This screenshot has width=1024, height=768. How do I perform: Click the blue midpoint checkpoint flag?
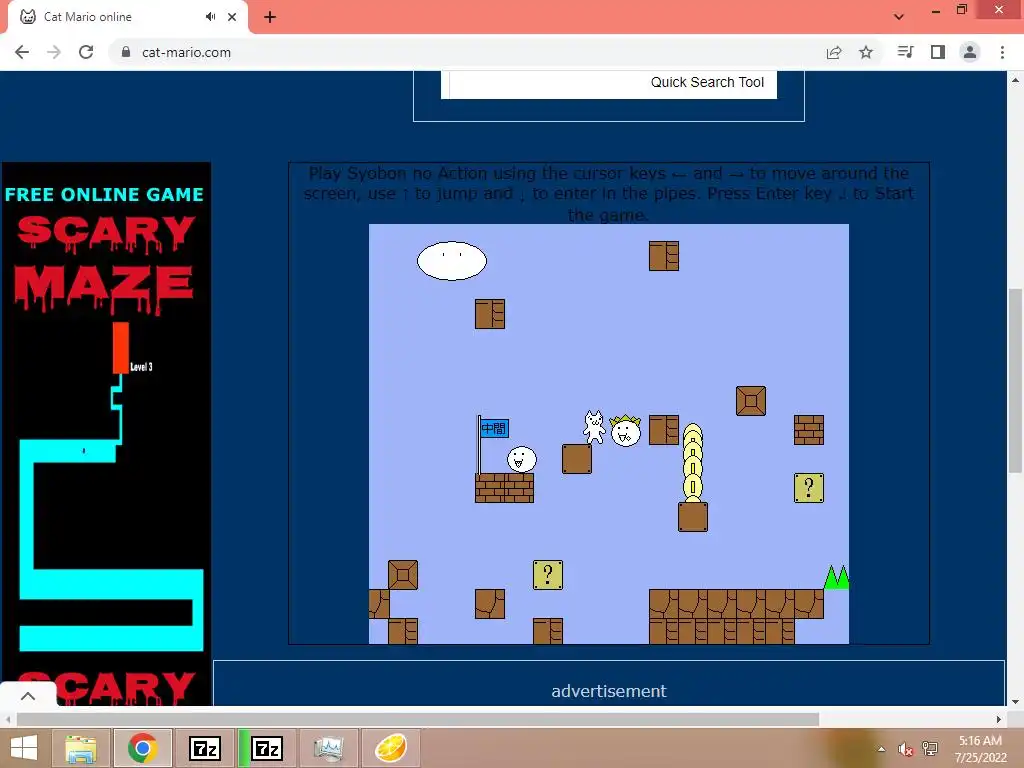(x=494, y=428)
